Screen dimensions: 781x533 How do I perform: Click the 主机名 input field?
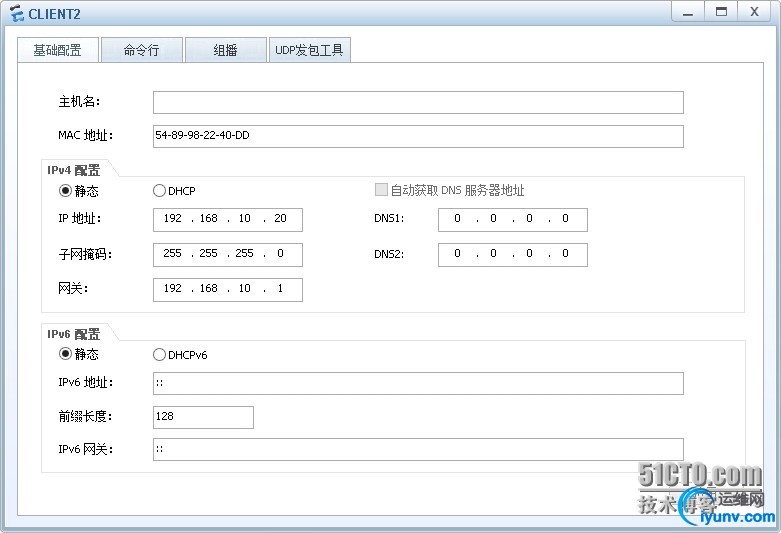click(x=418, y=102)
